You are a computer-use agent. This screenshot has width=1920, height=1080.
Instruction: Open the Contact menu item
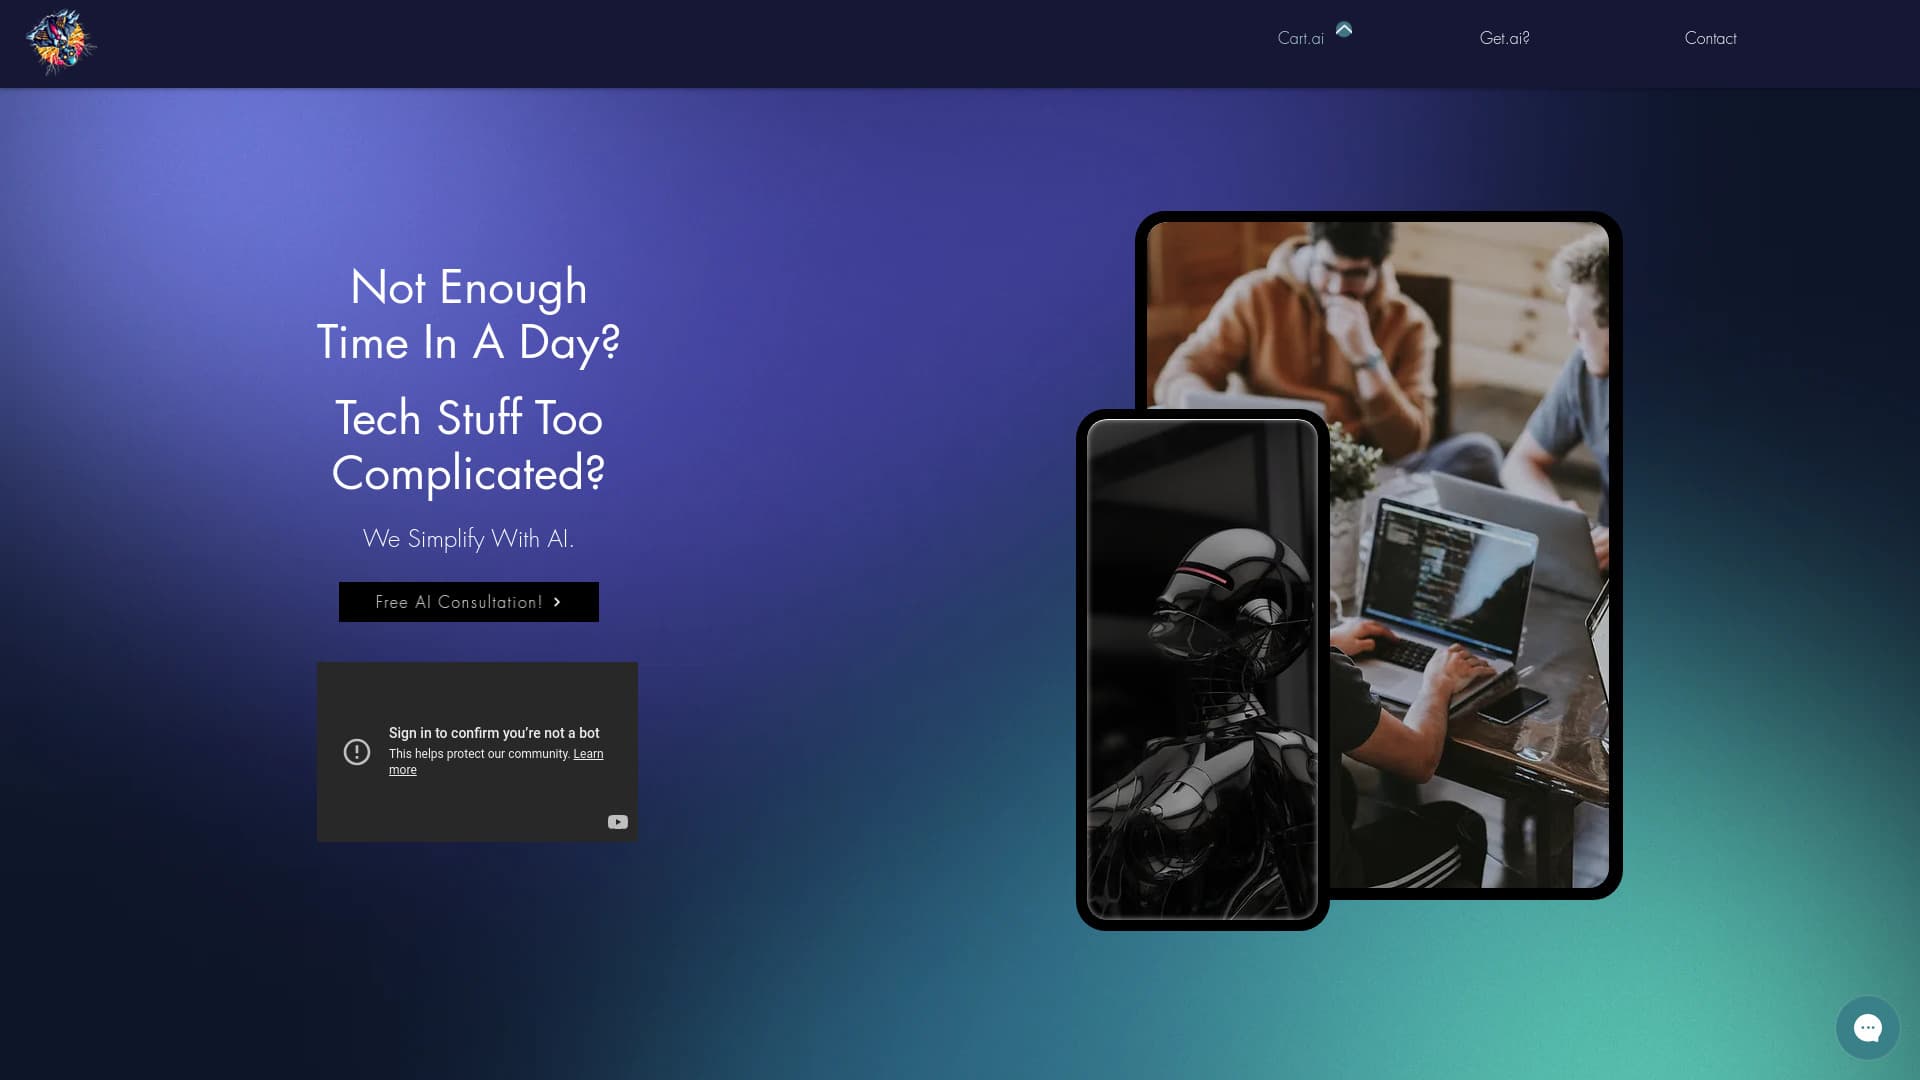[1710, 38]
